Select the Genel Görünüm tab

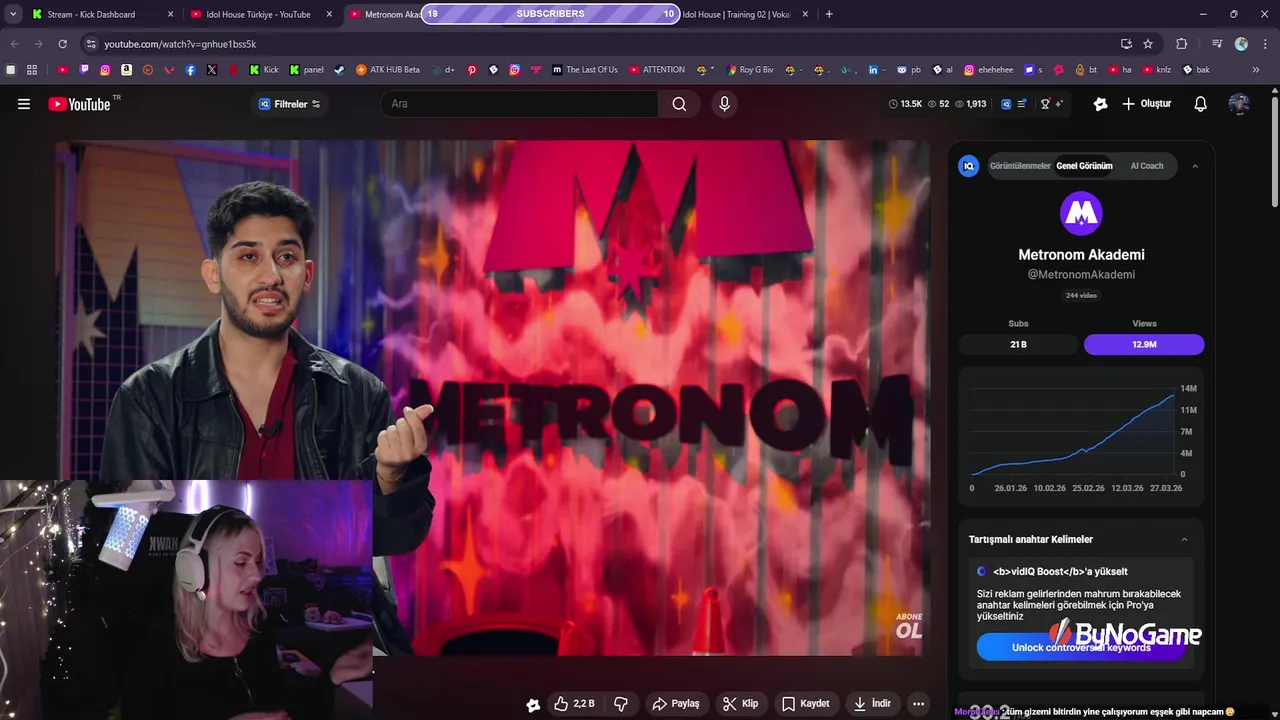(x=1084, y=166)
